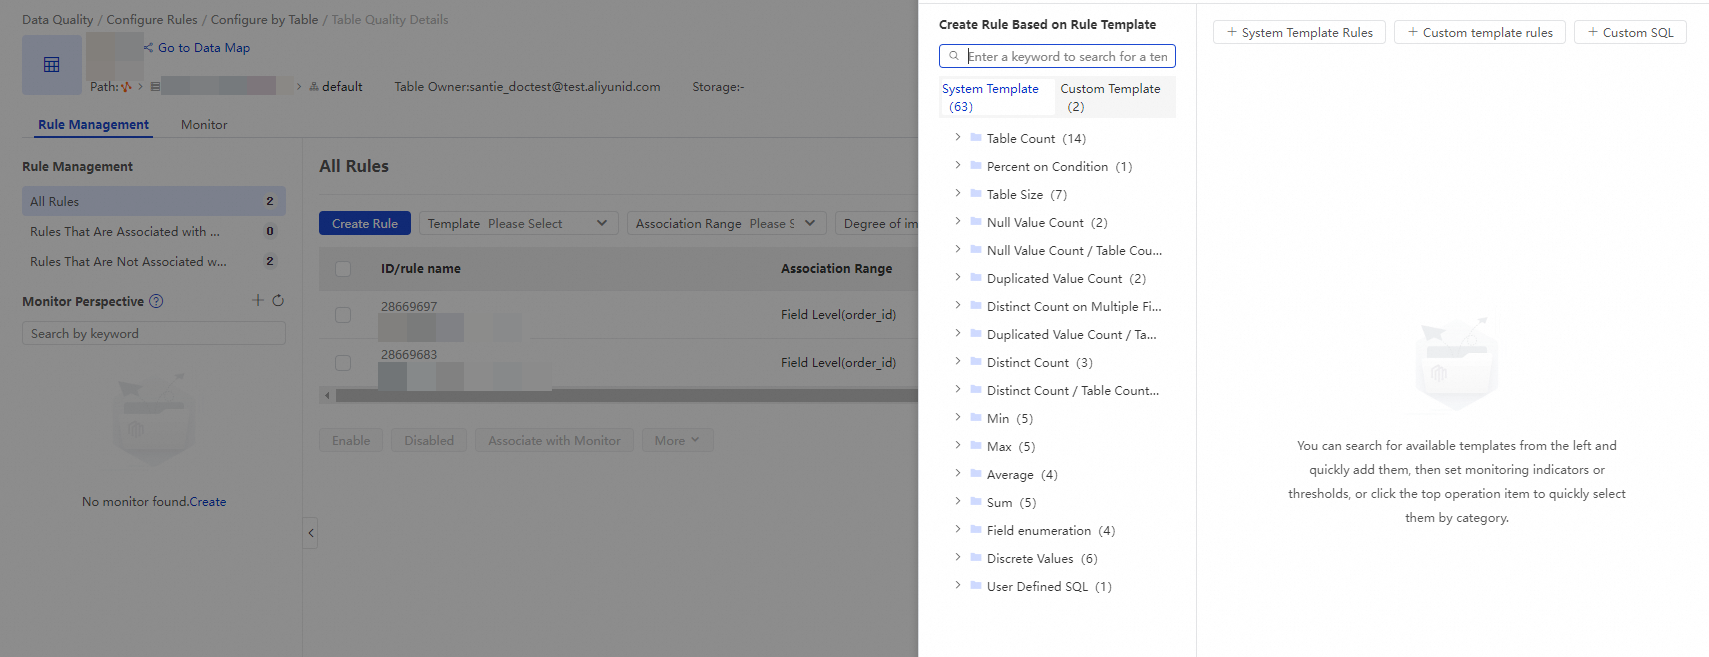Click the Custom SQL button
The image size is (1709, 657).
click(1630, 32)
